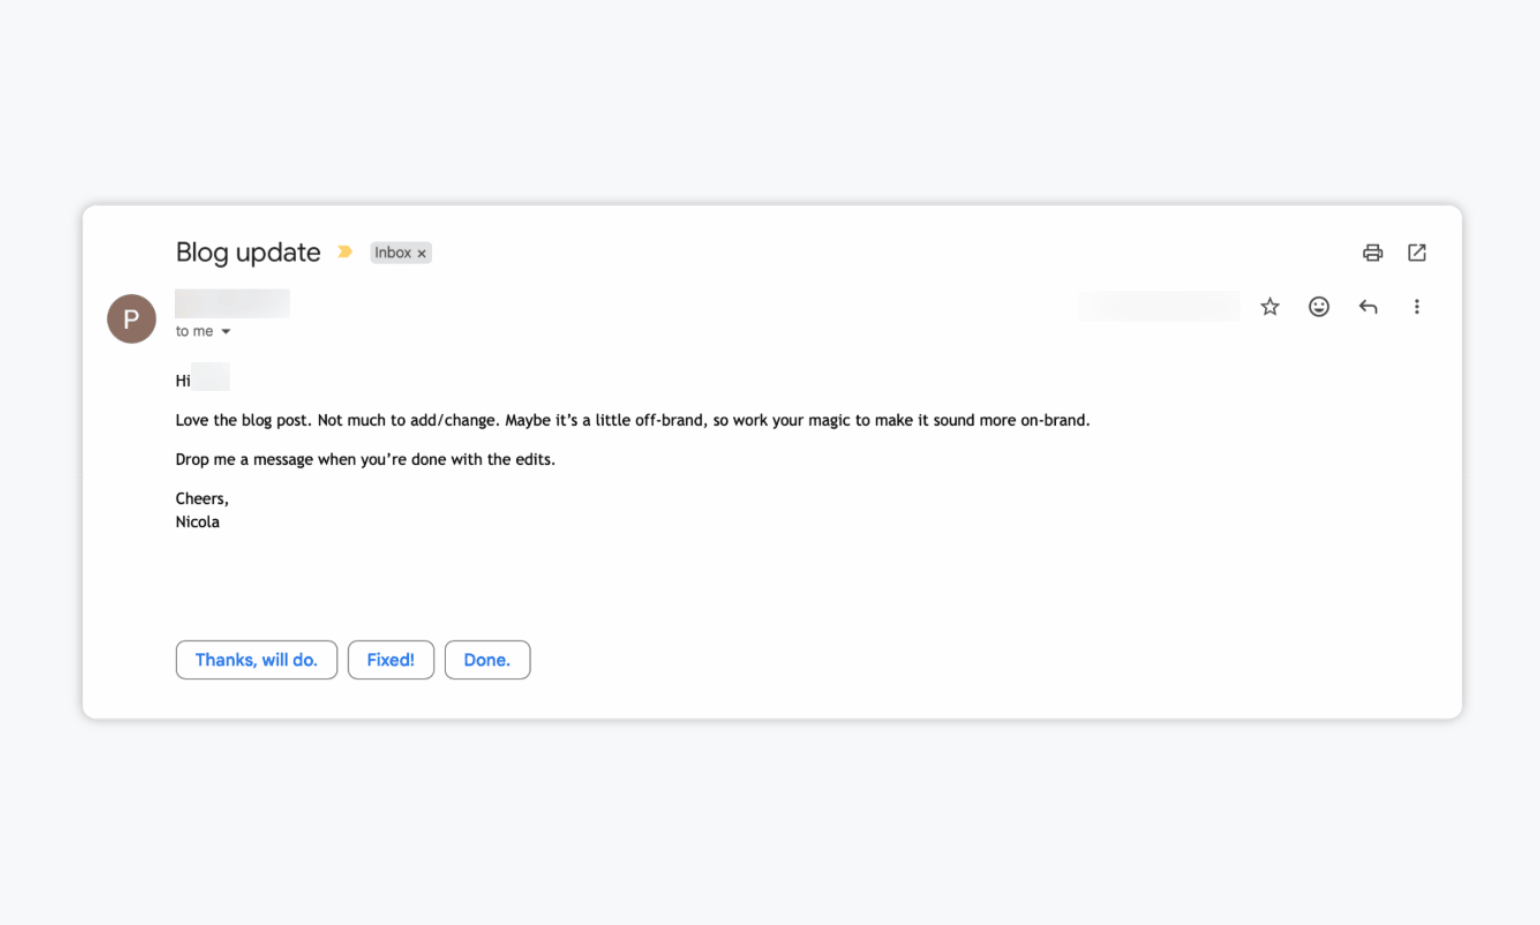
Task: Click the Inbox label chip
Action: tap(393, 253)
